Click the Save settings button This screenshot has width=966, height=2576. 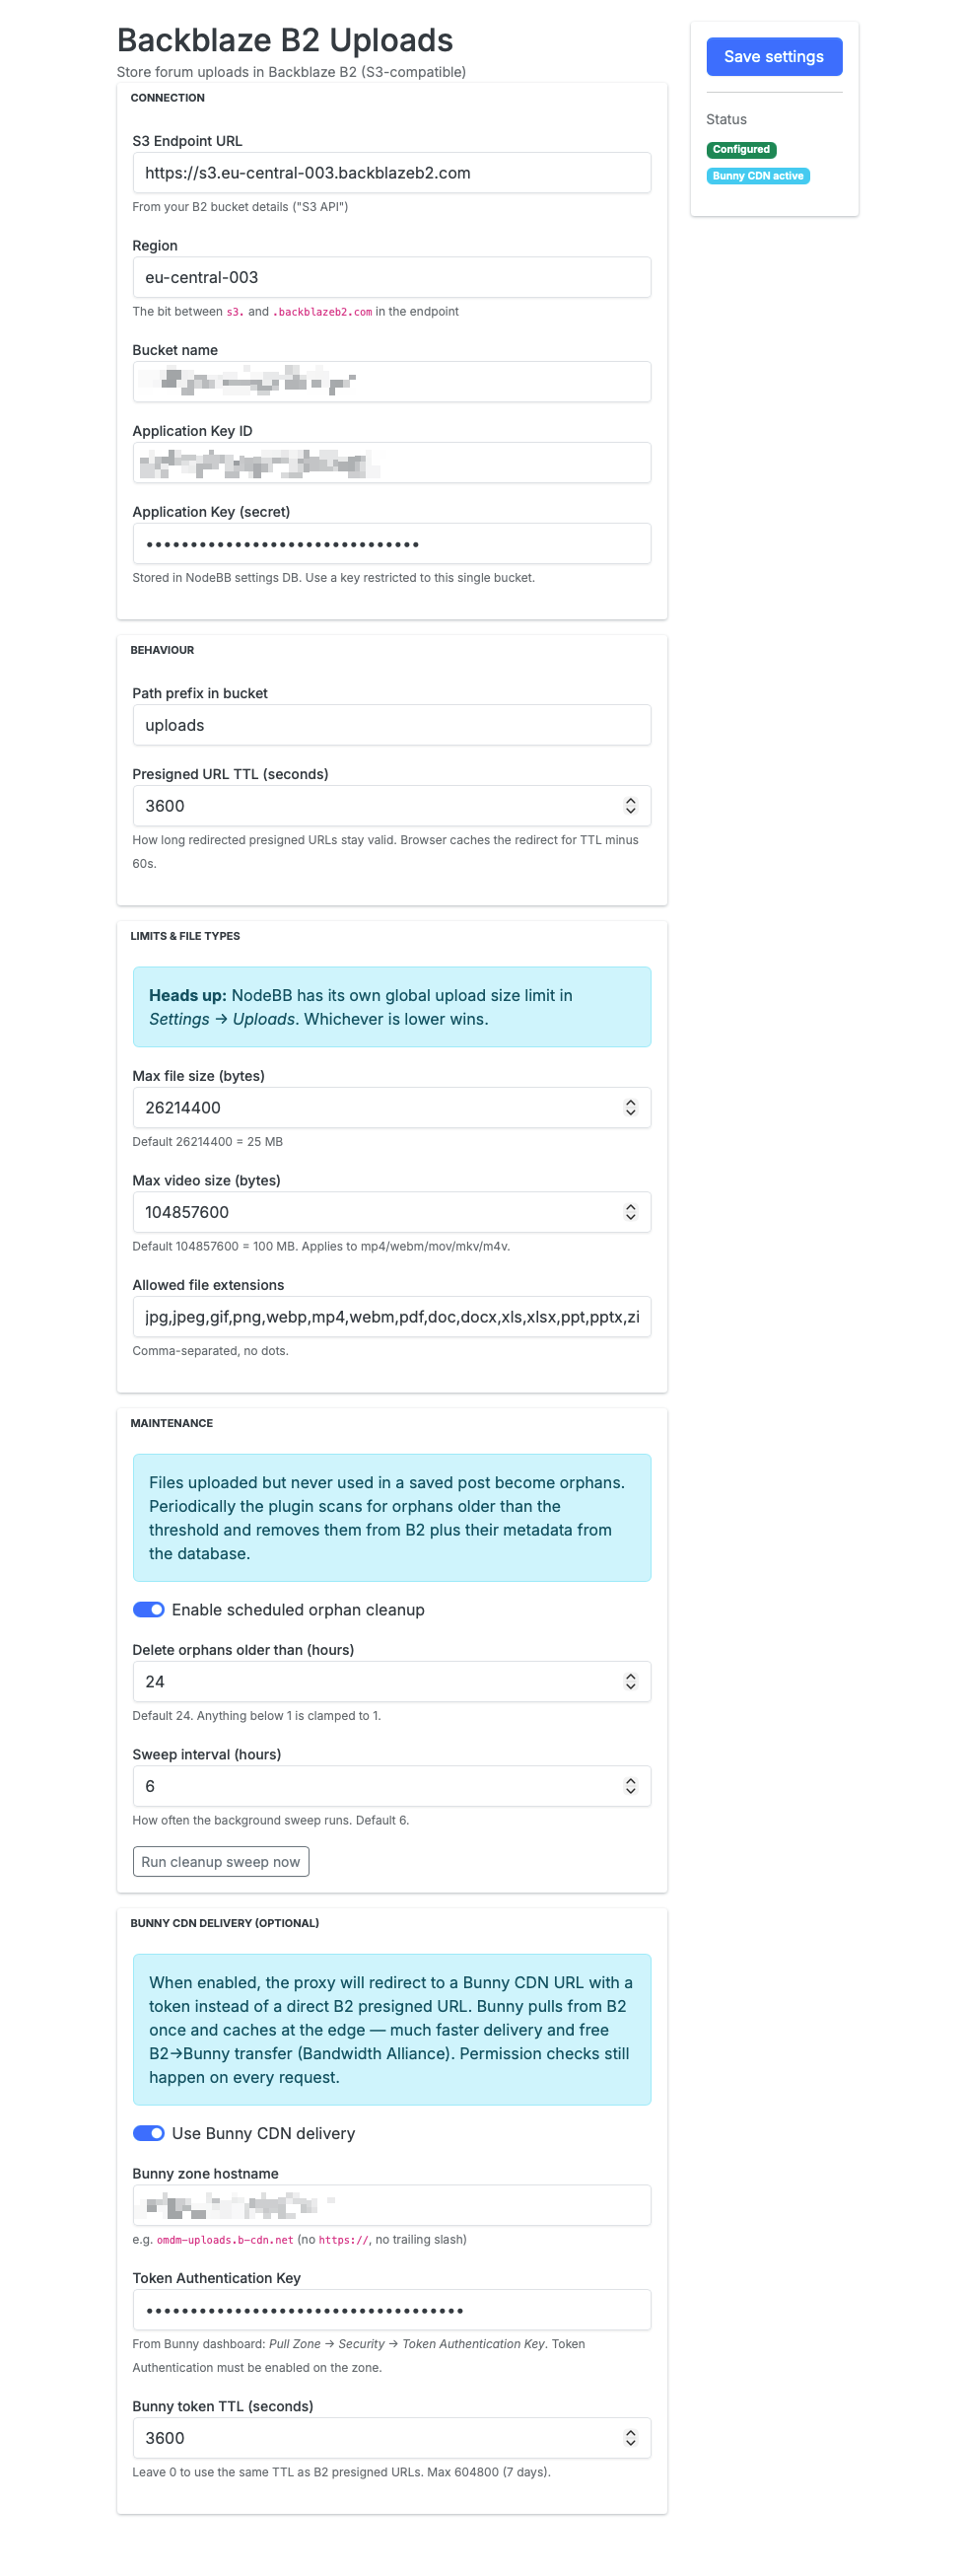(x=773, y=57)
